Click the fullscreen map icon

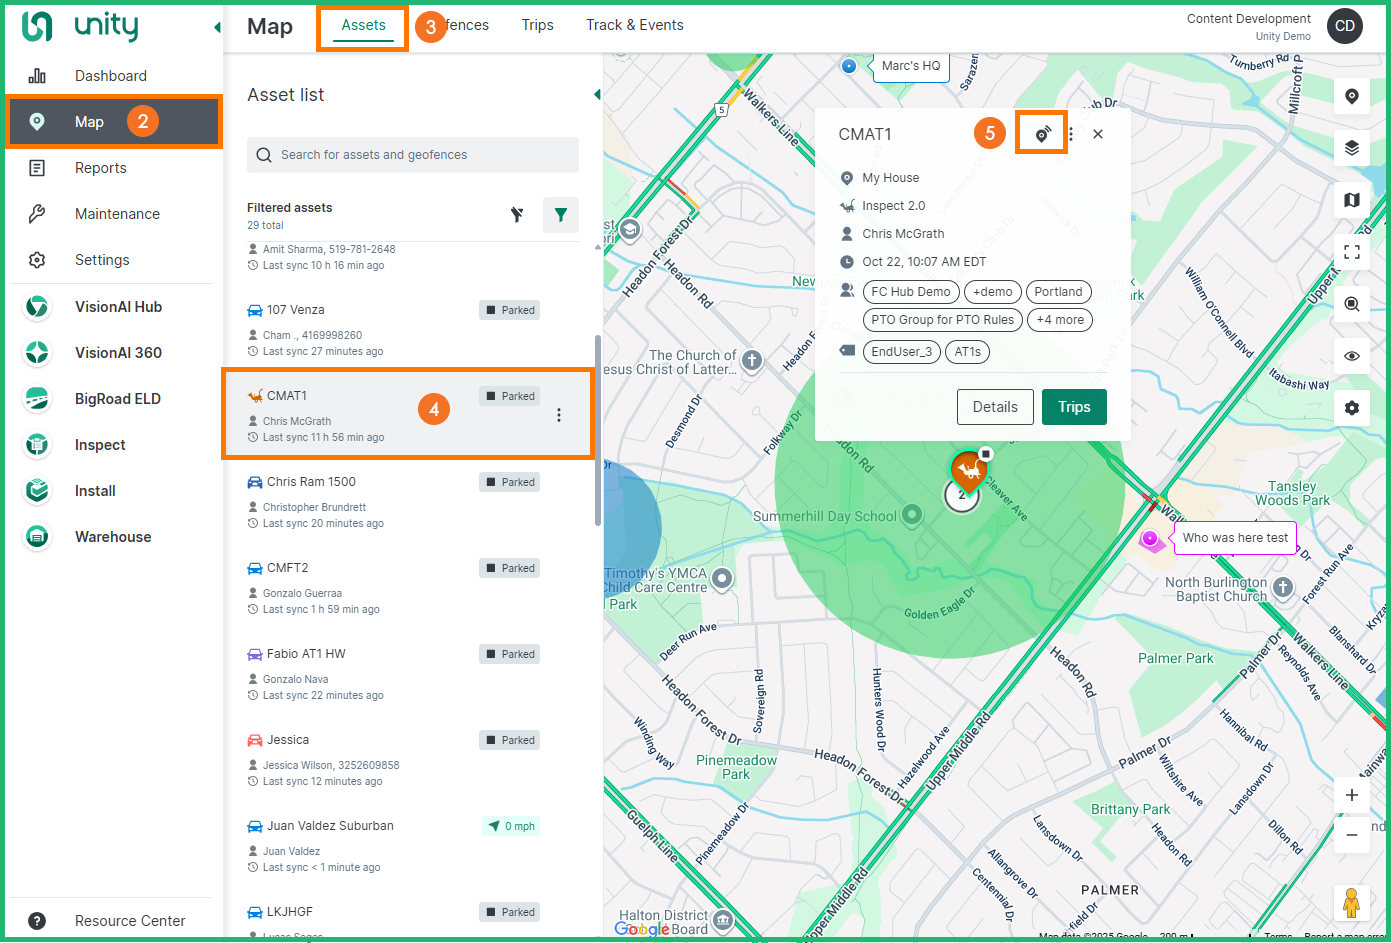coord(1351,252)
